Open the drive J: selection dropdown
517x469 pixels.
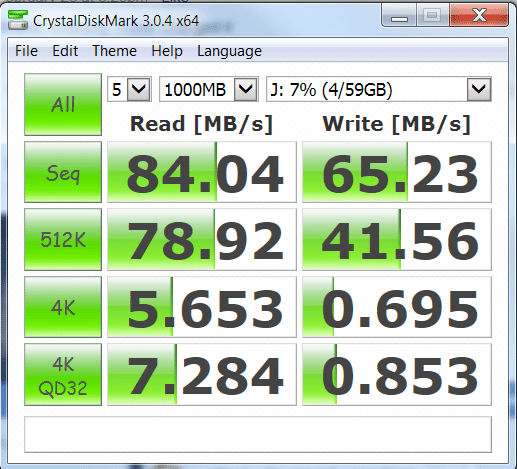379,89
